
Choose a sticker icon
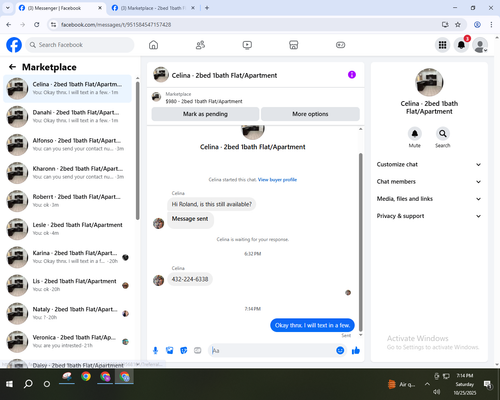[184, 350]
